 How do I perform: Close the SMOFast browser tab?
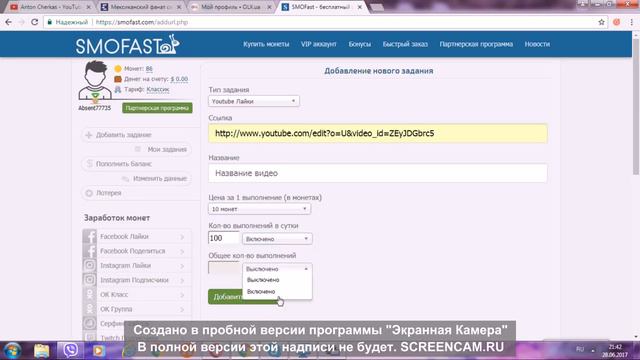pos(360,7)
